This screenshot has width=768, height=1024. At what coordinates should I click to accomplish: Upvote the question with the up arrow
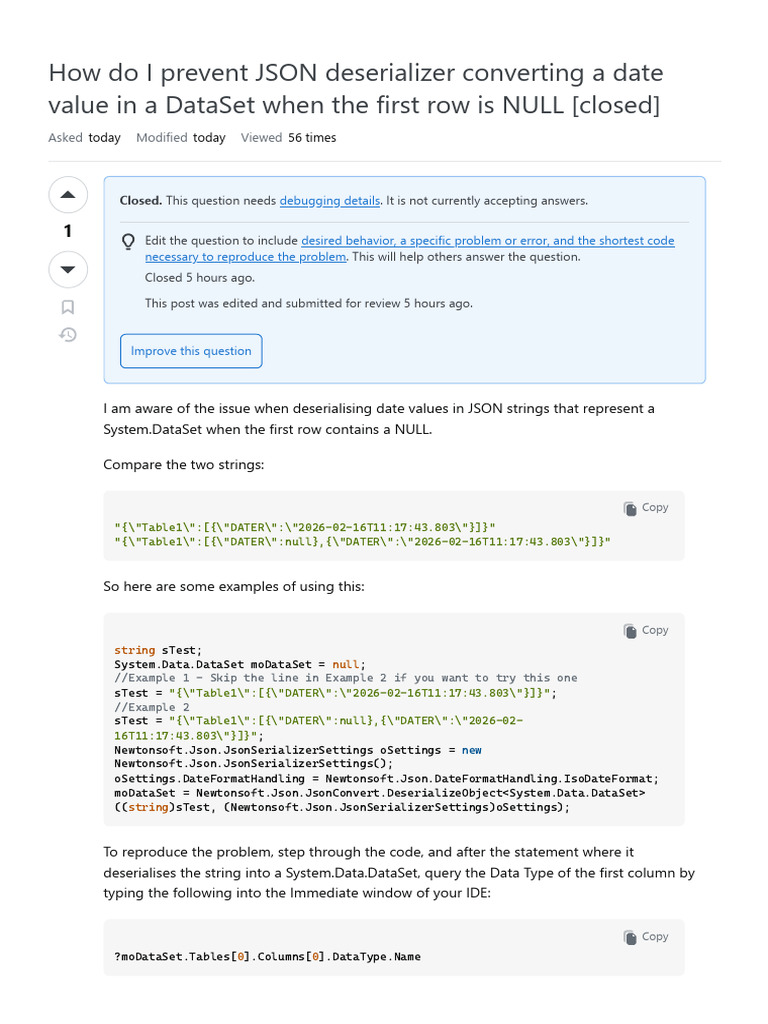(x=68, y=195)
